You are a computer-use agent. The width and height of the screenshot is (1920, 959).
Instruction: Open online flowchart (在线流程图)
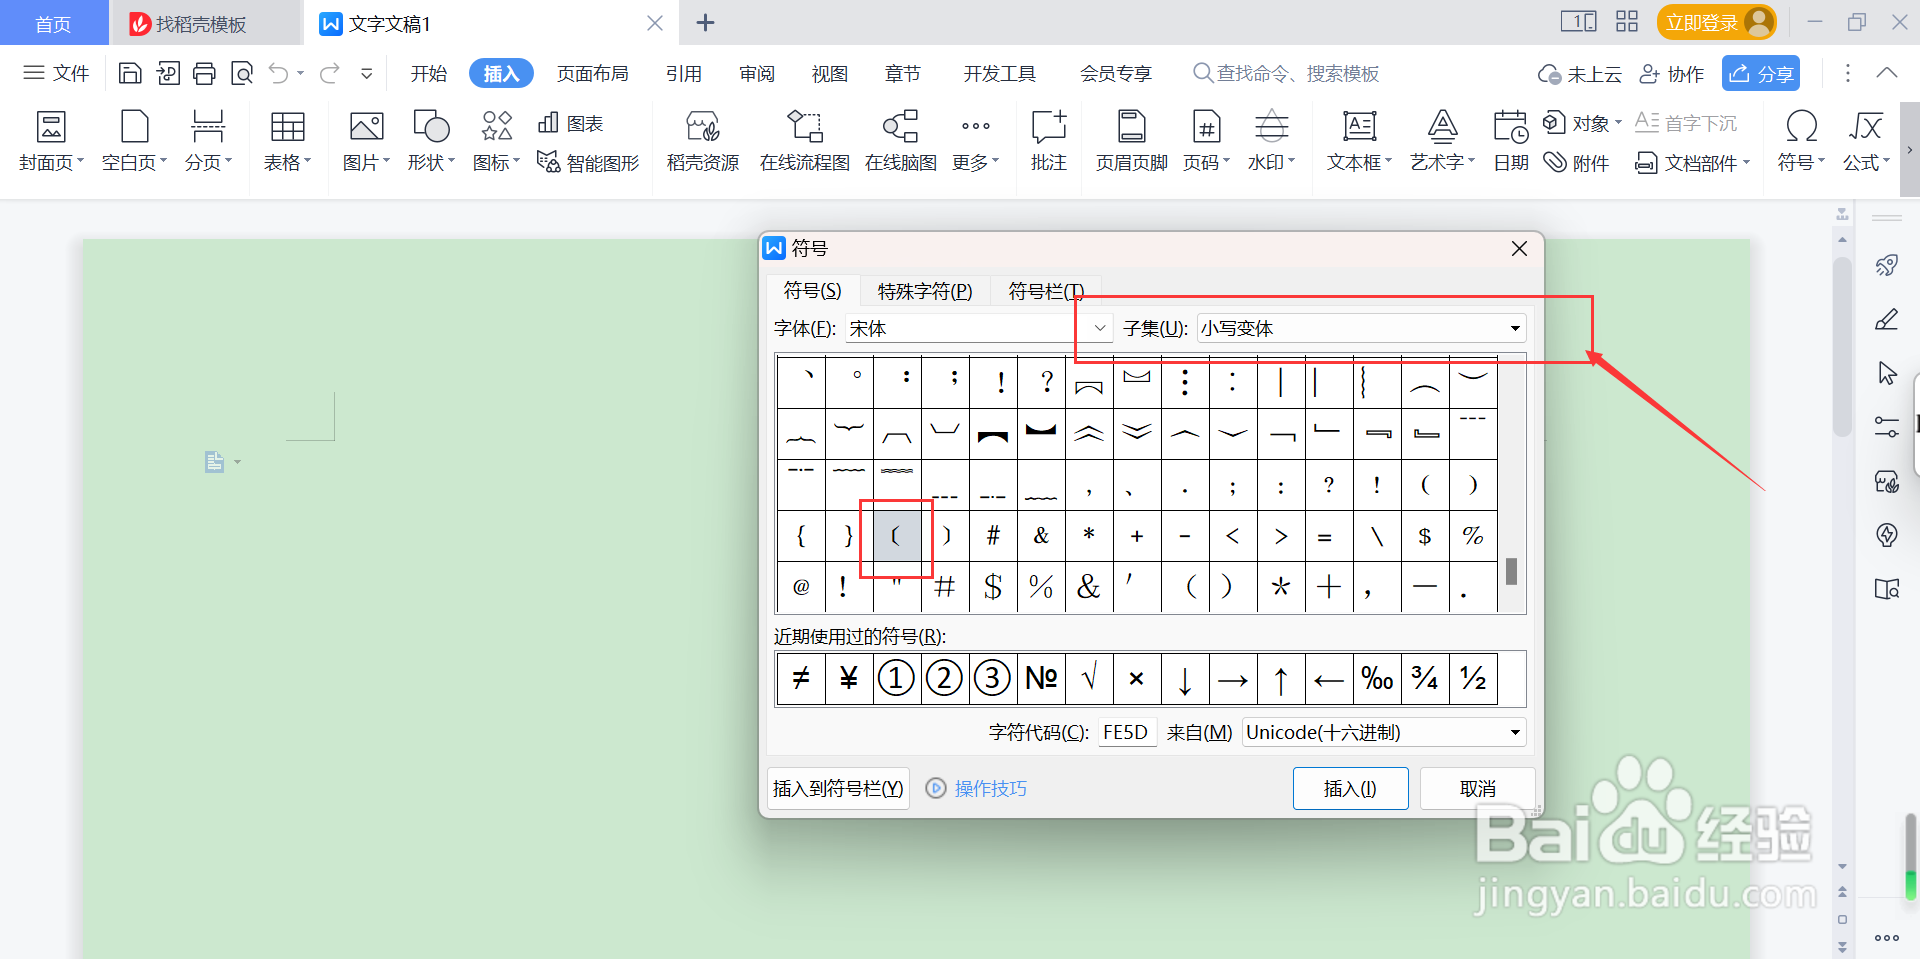[x=805, y=140]
